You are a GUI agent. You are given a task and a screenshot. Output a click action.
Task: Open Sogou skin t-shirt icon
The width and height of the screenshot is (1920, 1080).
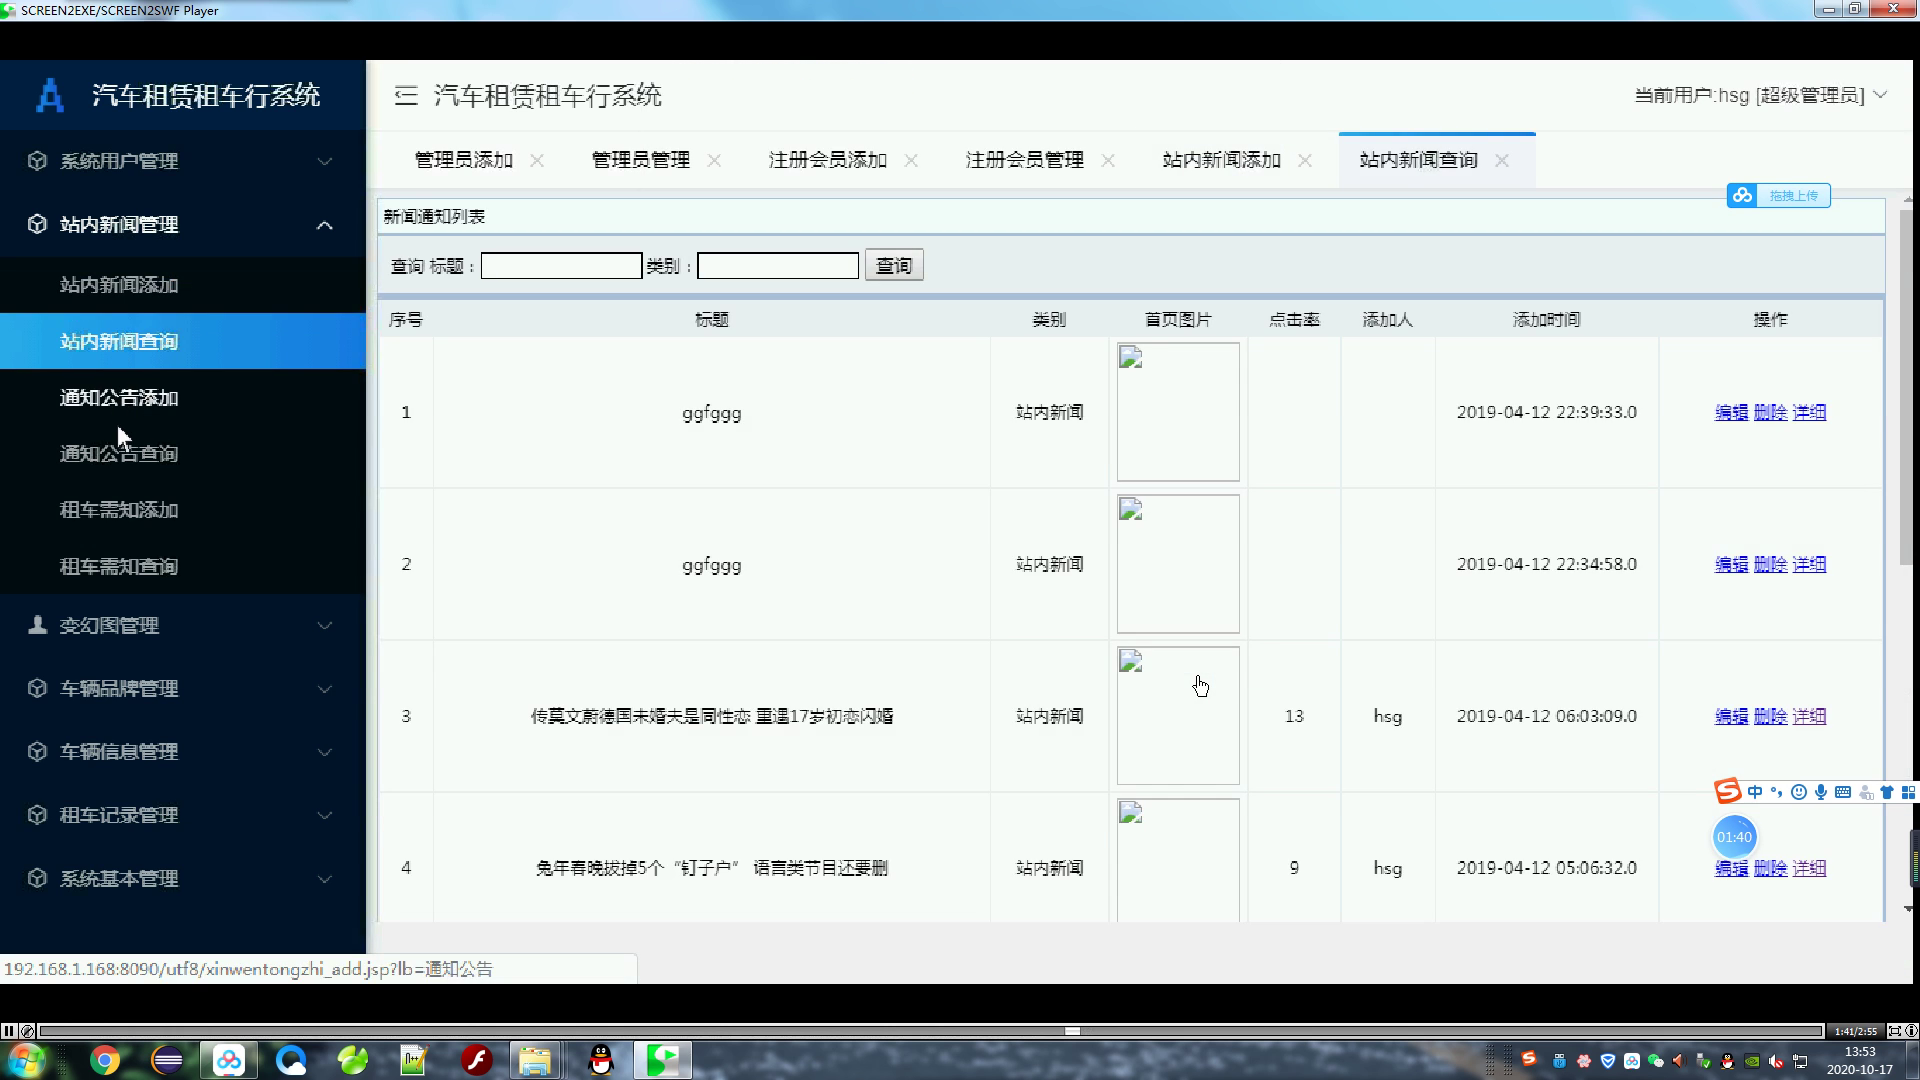tap(1887, 792)
